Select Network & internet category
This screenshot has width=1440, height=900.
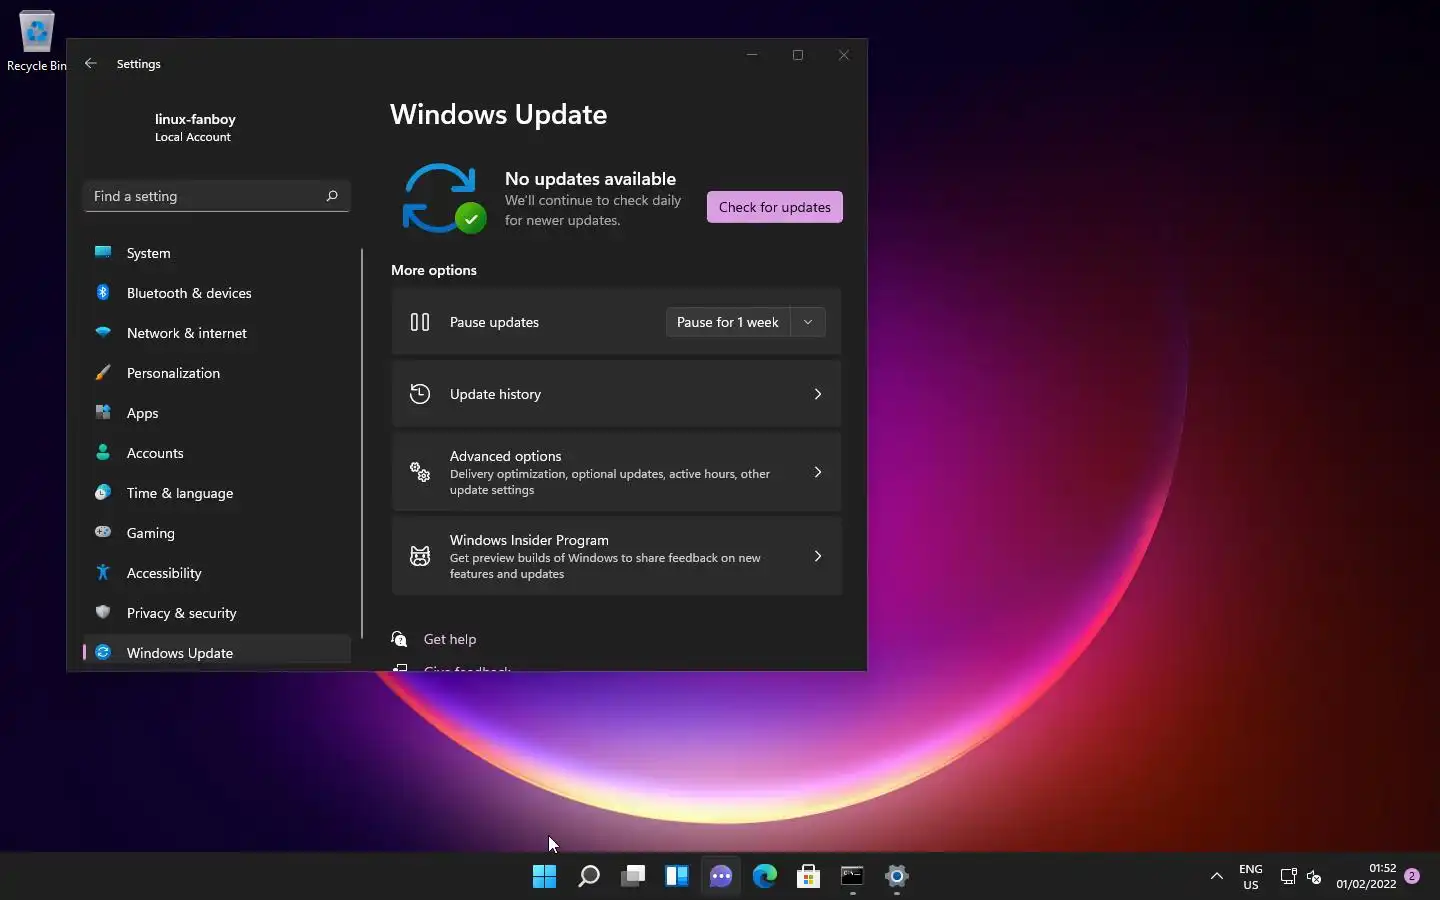[x=217, y=333]
